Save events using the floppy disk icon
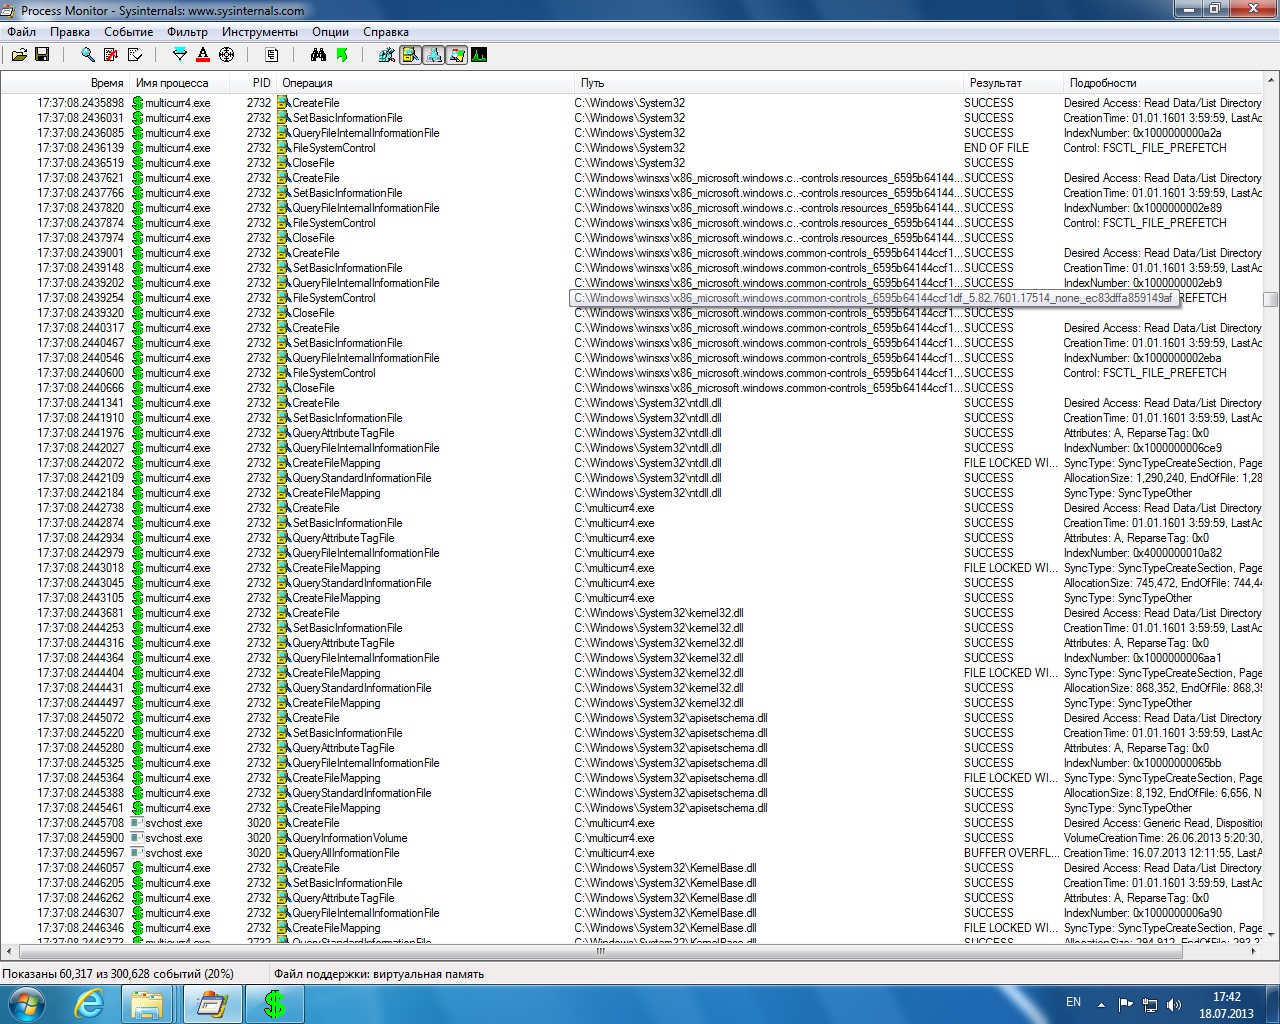Image resolution: width=1280 pixels, height=1024 pixels. point(42,55)
